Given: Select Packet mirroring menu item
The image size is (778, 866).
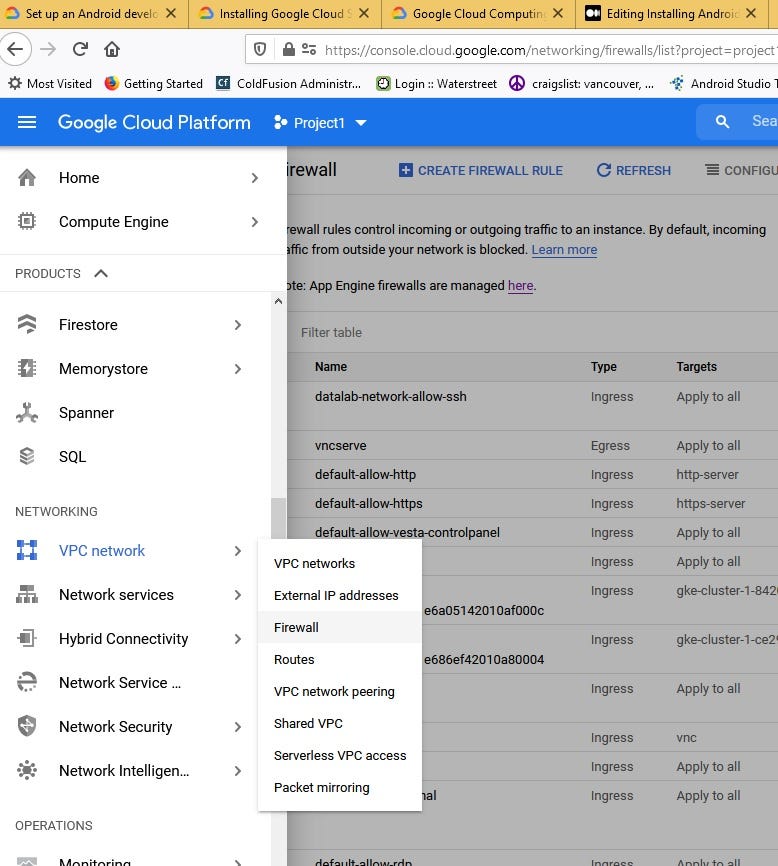Looking at the screenshot, I should tap(340, 788).
